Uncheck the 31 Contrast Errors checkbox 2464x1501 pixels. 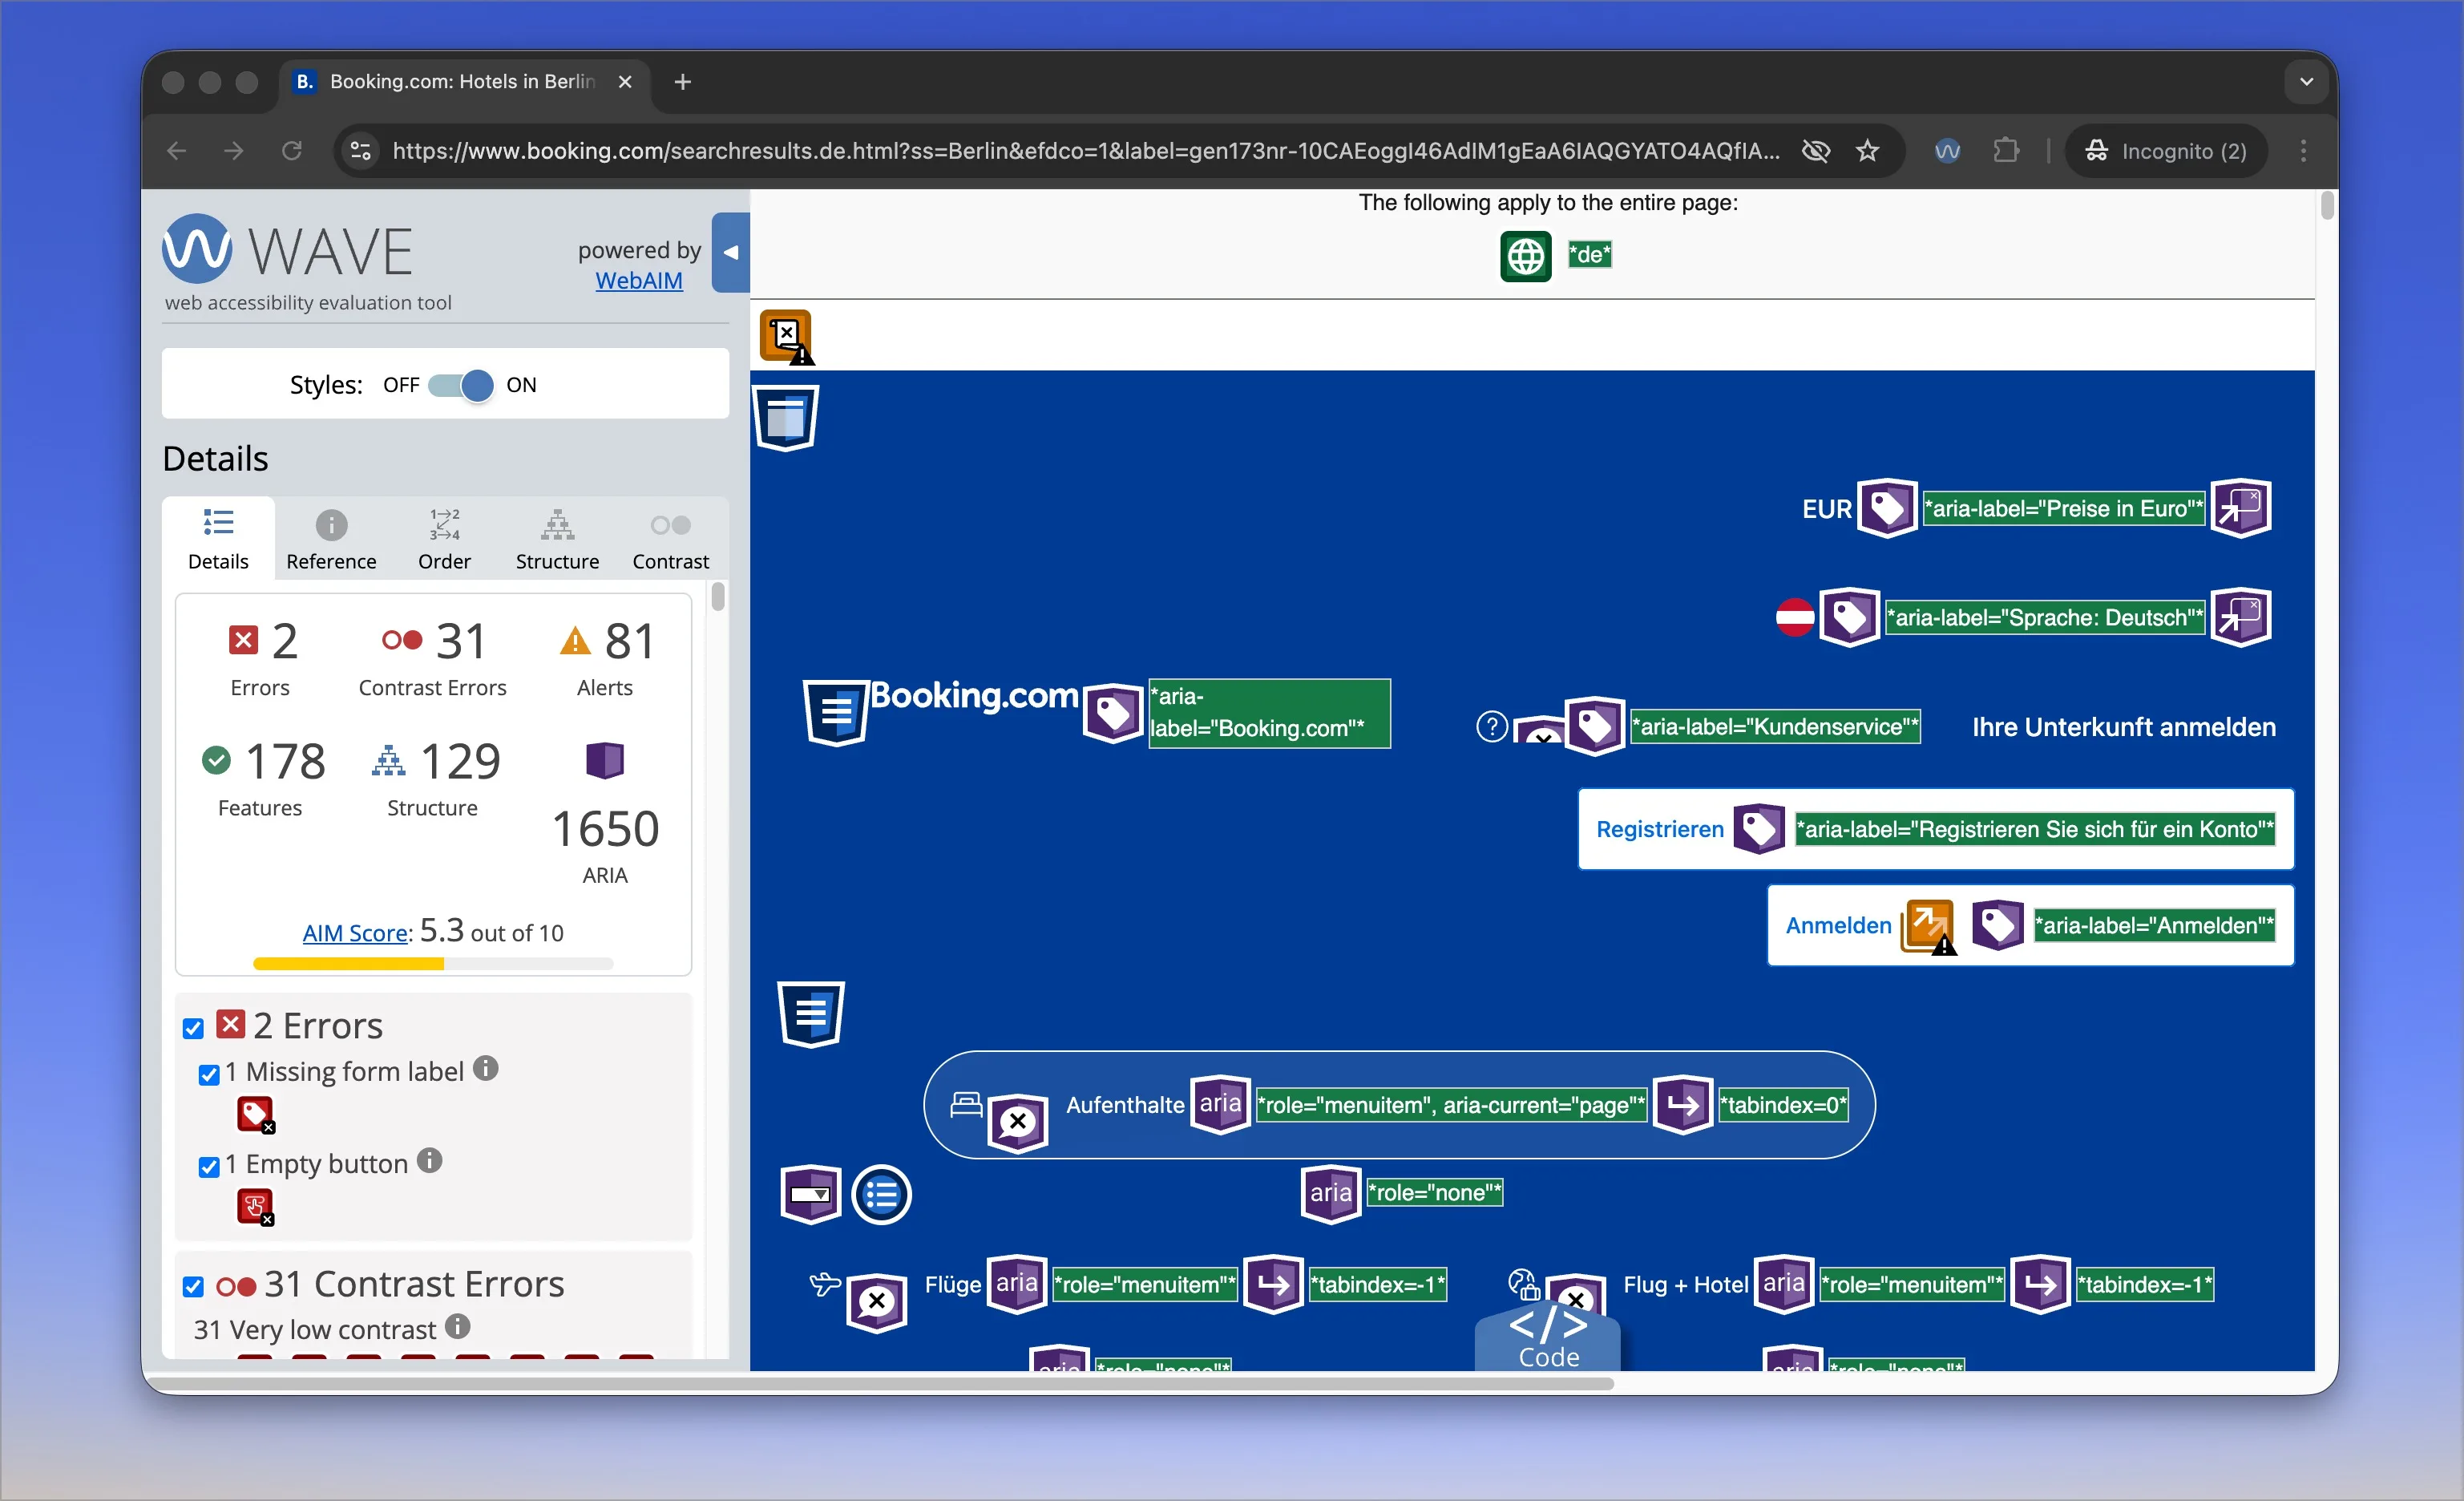pos(193,1286)
